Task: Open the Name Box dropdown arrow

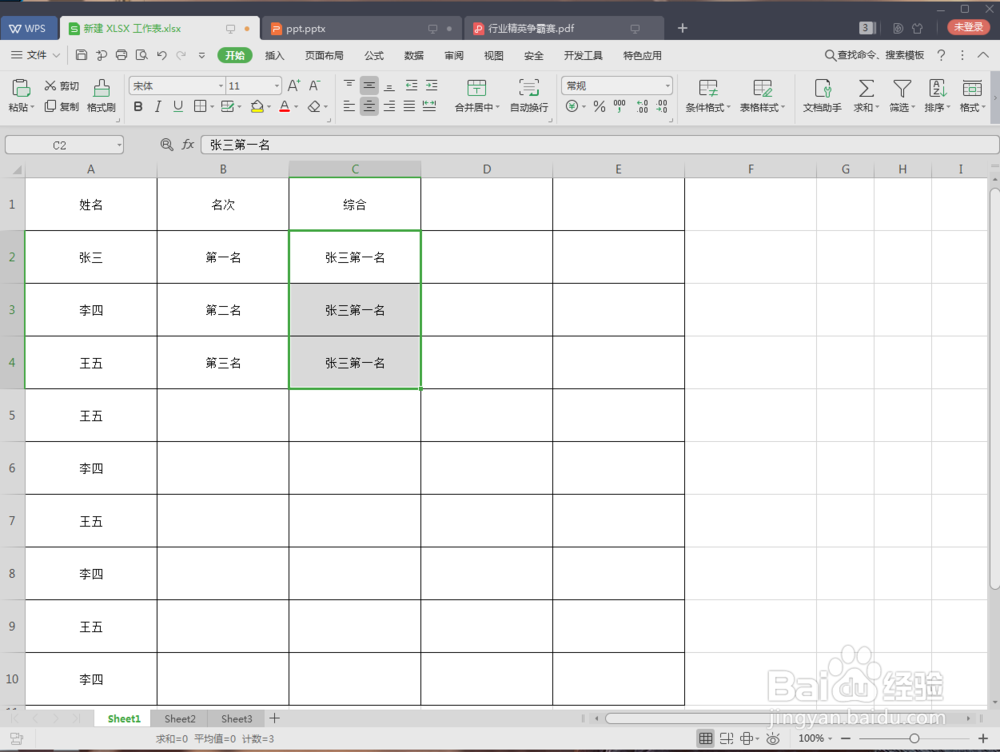Action: (119, 145)
